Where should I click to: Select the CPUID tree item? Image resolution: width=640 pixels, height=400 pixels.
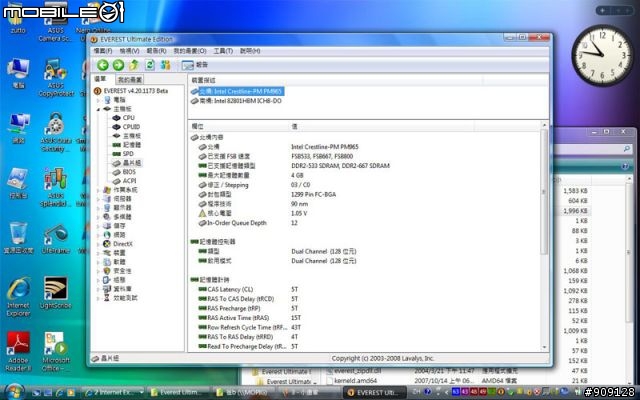(131, 127)
